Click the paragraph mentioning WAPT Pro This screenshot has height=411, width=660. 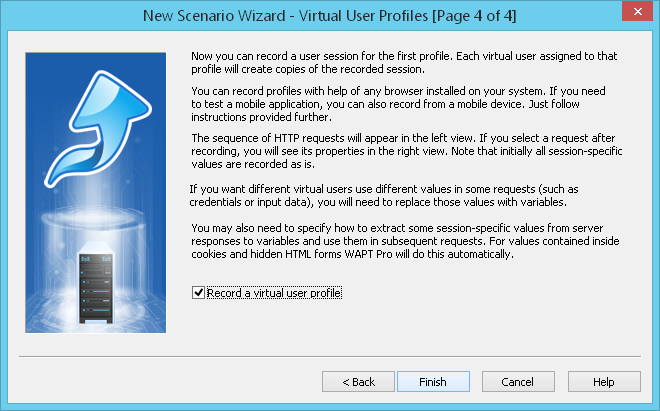pyautogui.click(x=405, y=241)
